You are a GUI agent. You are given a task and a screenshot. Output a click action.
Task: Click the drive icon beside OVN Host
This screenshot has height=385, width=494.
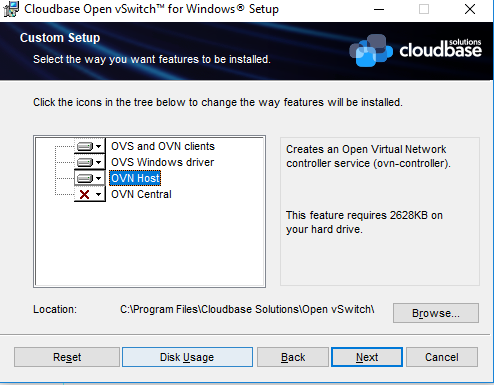coord(85,178)
